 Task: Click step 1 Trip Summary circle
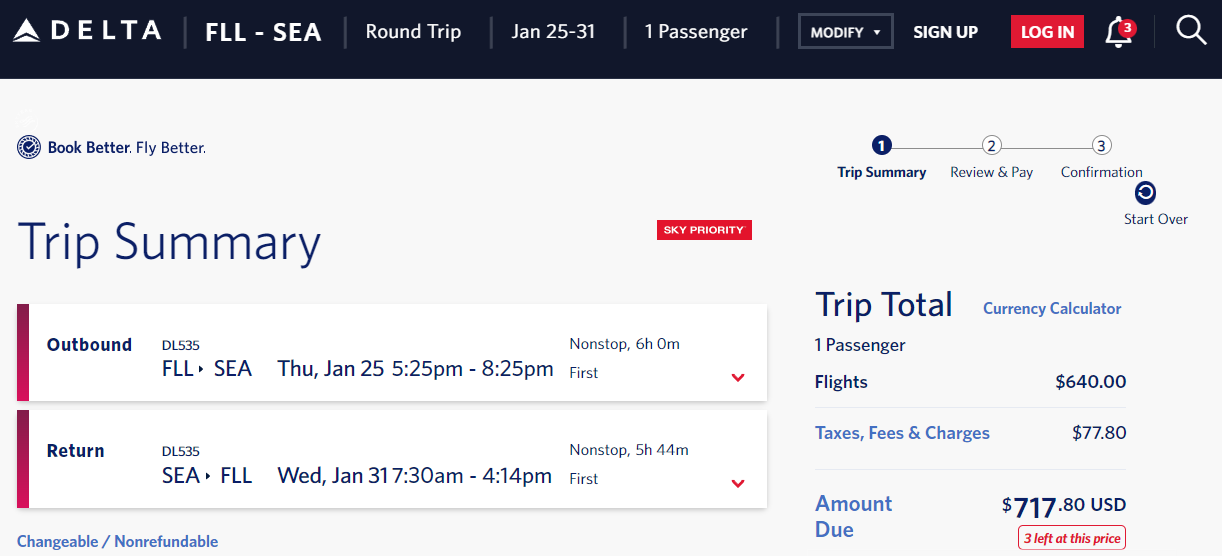click(881, 146)
